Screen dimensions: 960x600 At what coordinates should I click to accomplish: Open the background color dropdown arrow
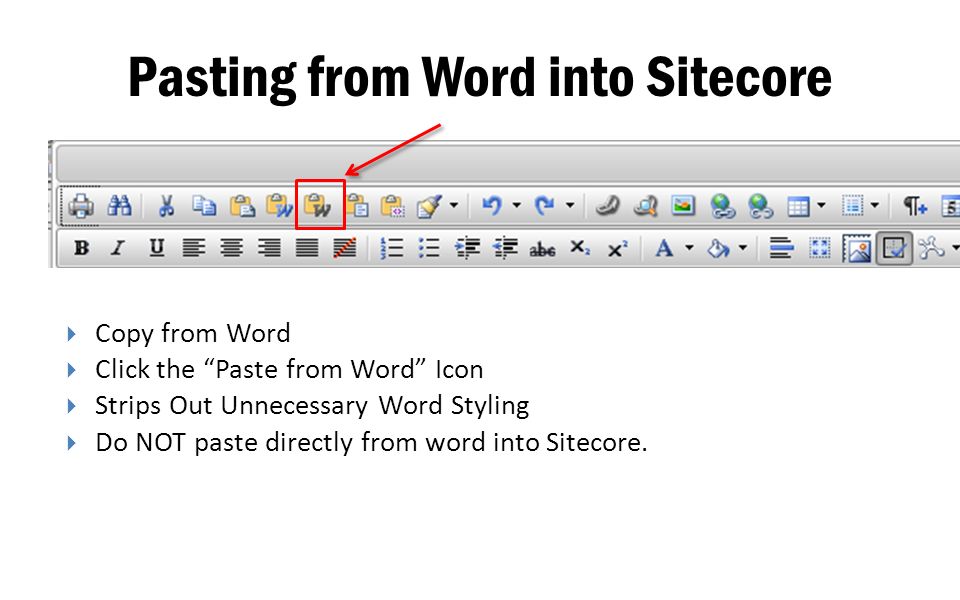click(x=743, y=247)
